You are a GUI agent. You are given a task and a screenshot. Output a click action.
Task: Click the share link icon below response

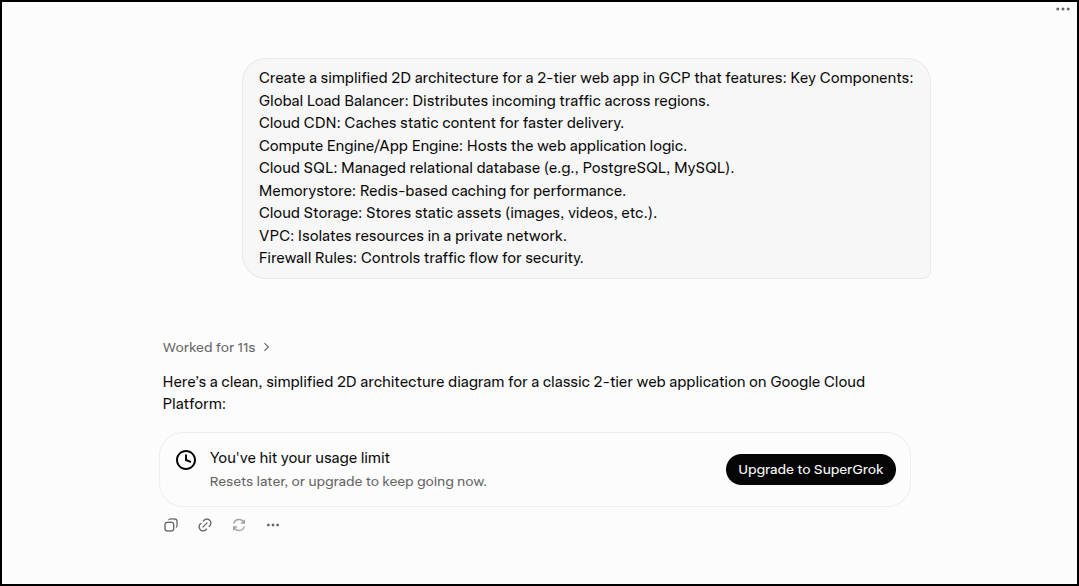205,525
